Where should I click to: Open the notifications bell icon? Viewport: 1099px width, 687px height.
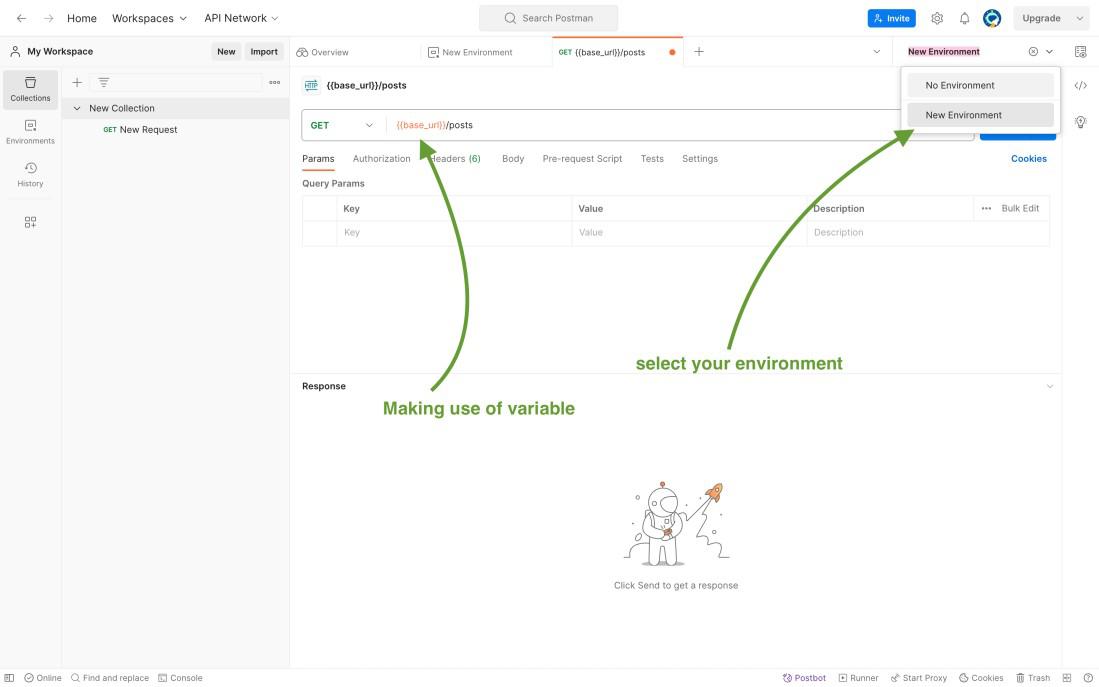click(964, 18)
